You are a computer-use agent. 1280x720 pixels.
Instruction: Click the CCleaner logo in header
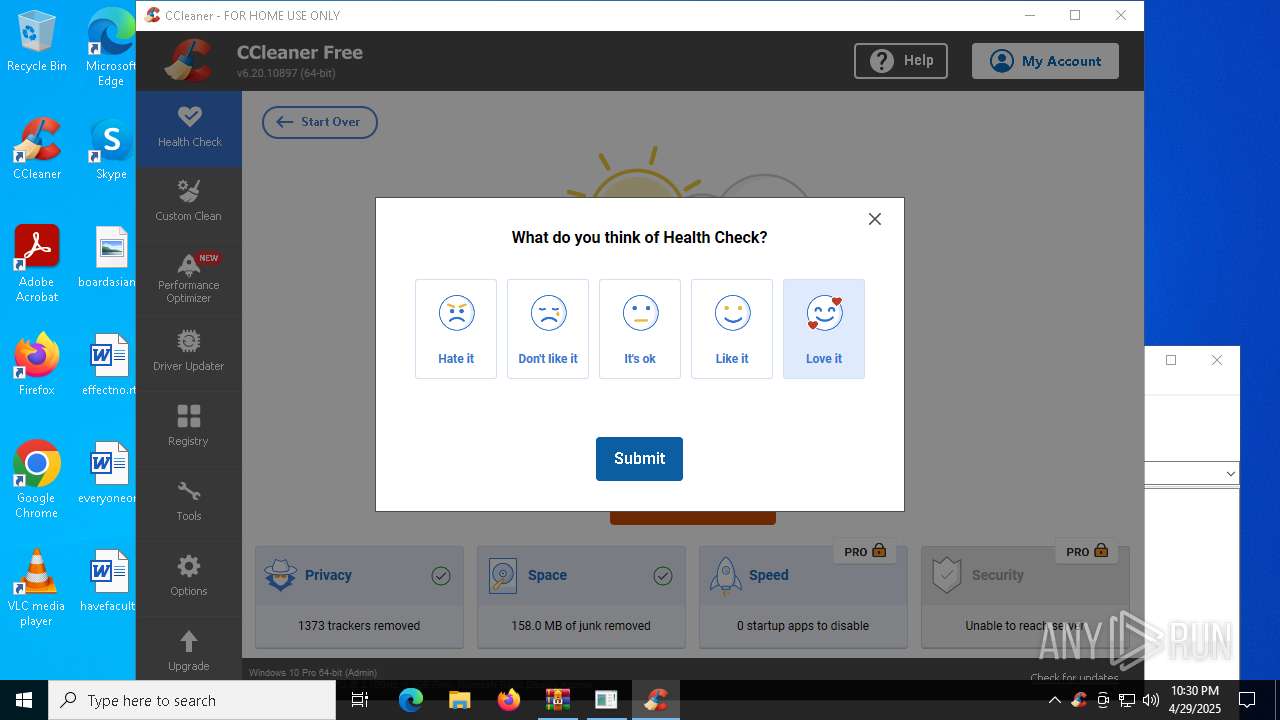coord(188,61)
